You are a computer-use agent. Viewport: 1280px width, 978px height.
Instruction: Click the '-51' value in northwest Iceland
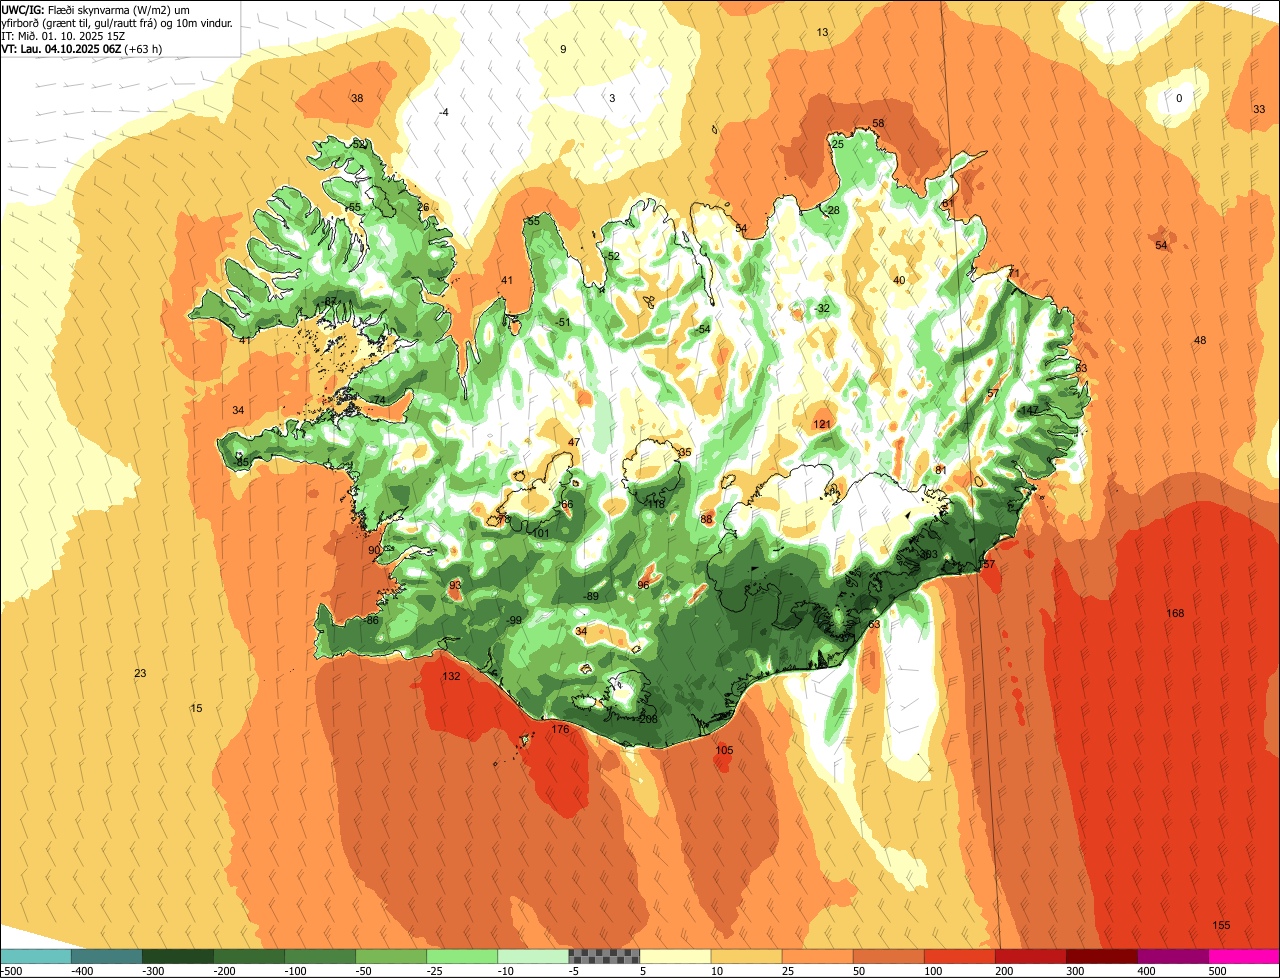(x=562, y=322)
